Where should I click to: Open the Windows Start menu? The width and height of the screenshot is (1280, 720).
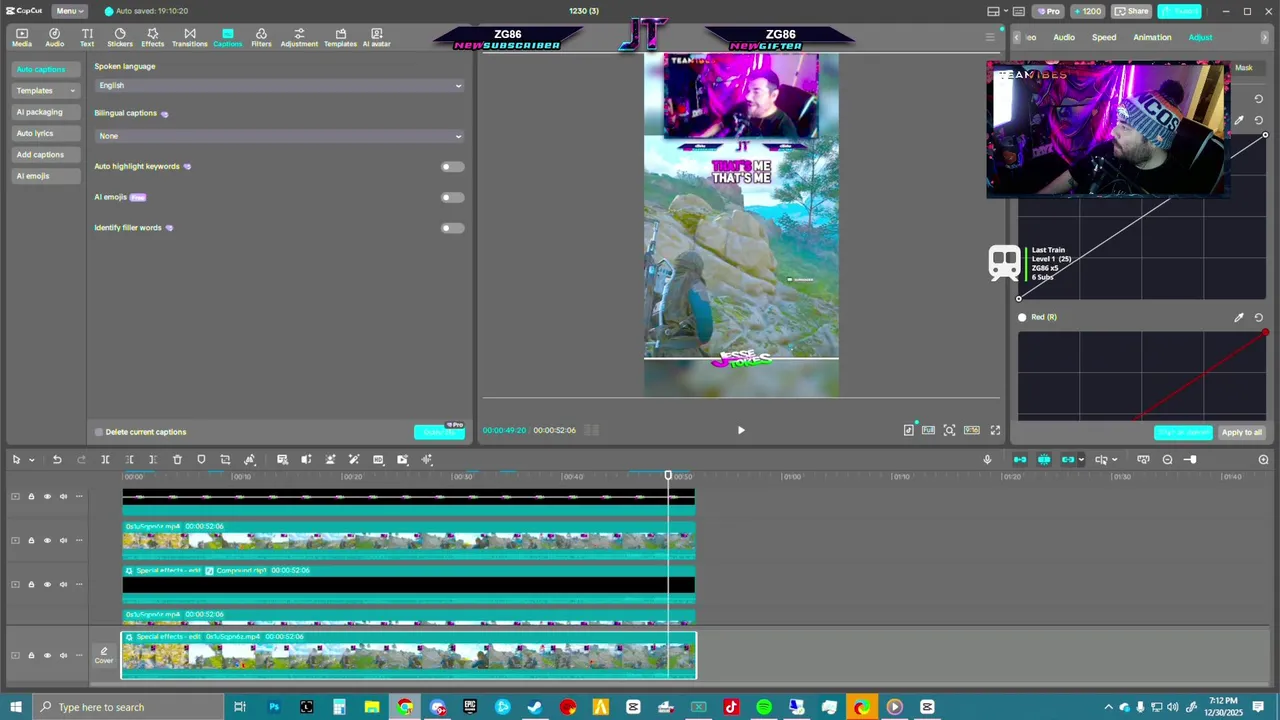pyautogui.click(x=16, y=707)
